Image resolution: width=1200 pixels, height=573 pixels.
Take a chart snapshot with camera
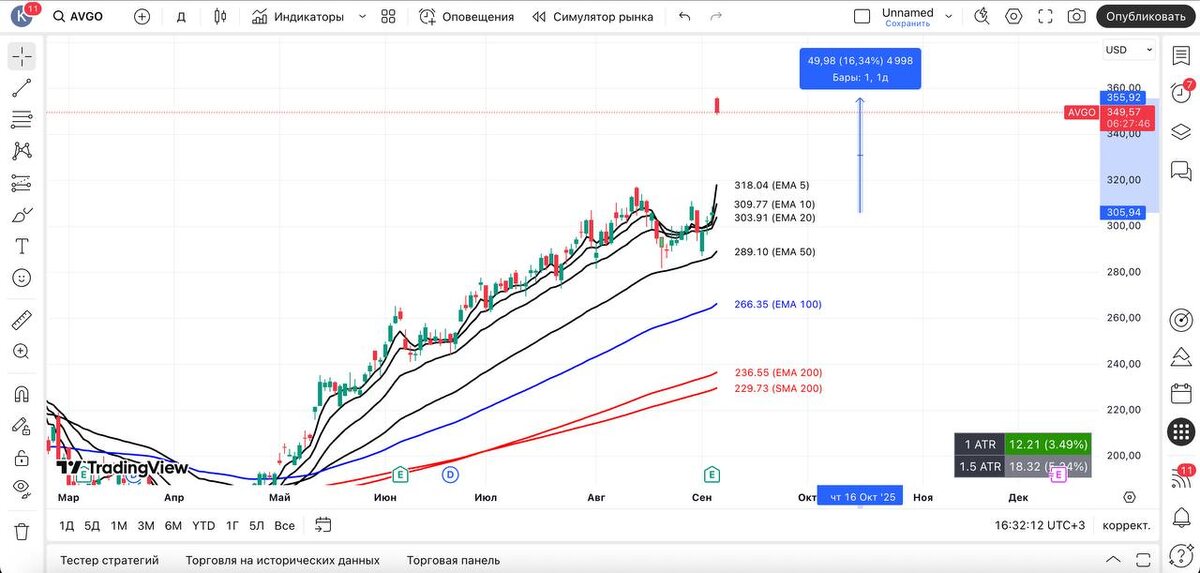pos(1076,16)
